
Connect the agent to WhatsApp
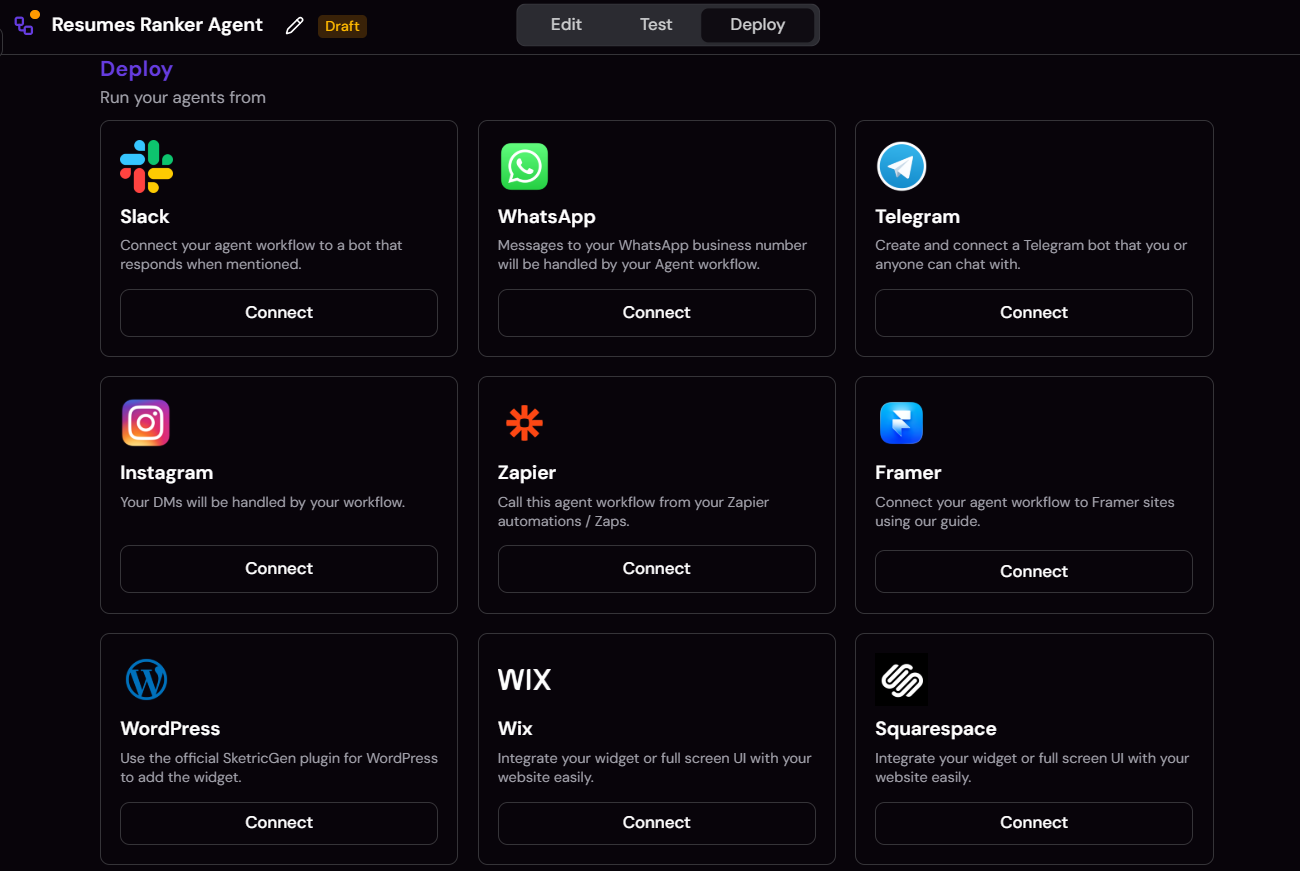click(x=657, y=313)
